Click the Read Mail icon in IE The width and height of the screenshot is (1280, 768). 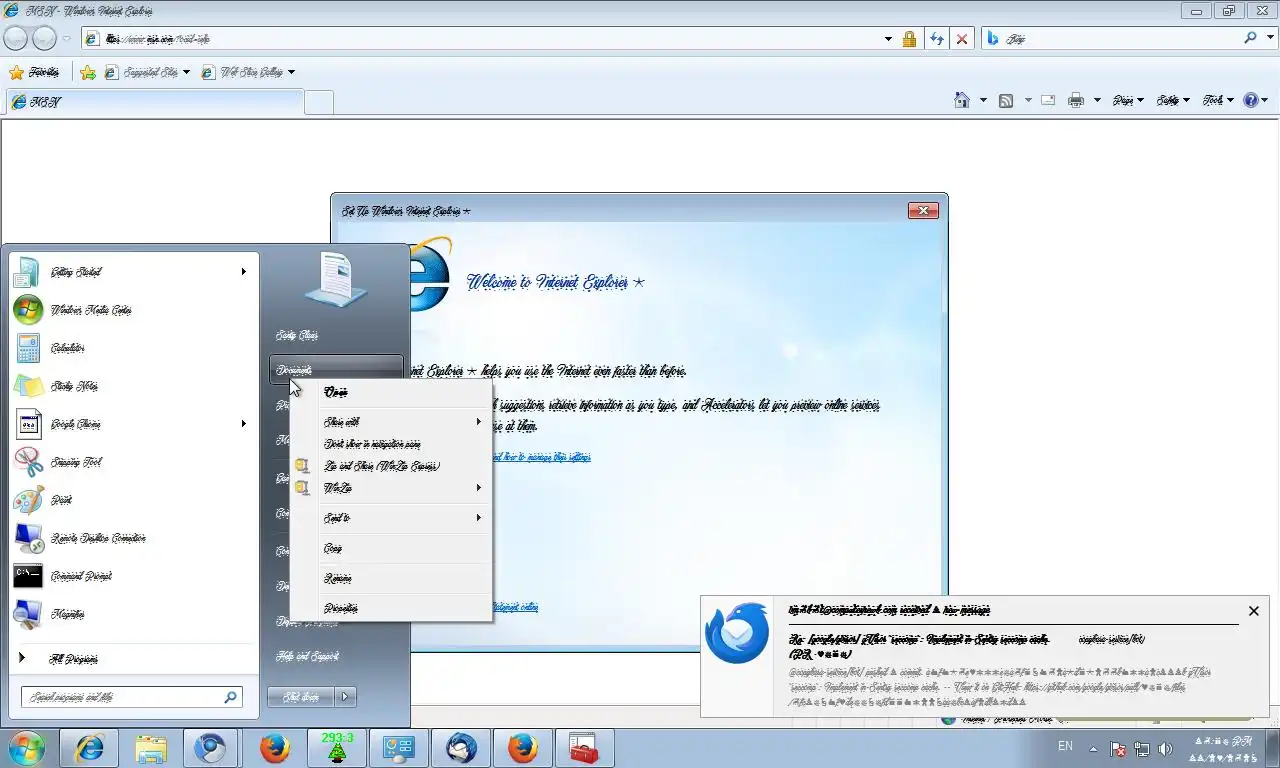click(x=1048, y=100)
